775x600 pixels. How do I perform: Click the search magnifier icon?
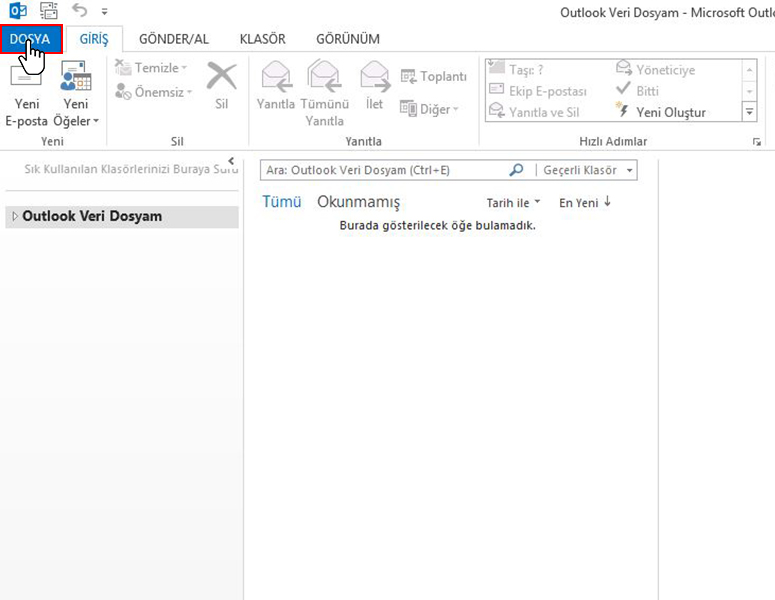[516, 170]
